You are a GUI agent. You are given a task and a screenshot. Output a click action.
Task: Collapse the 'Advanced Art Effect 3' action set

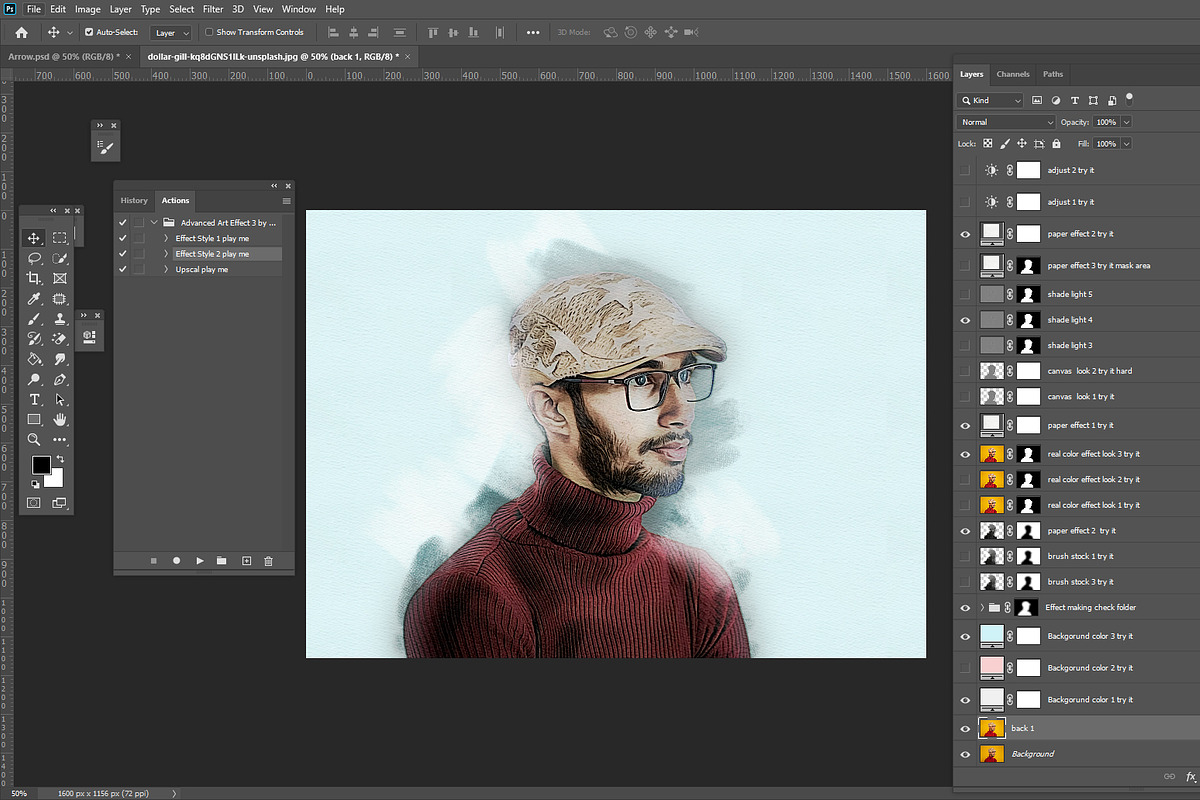coord(154,223)
